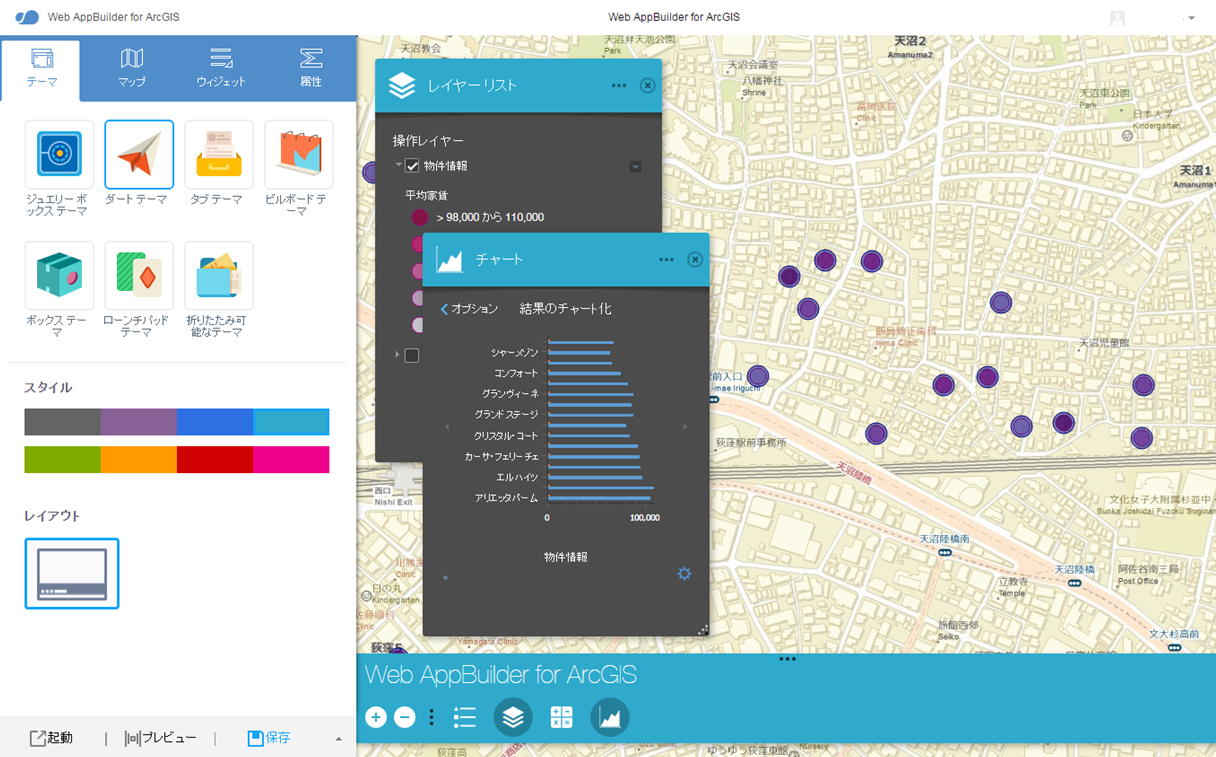Viewport: 1216px width, 757px height.
Task: Click the 保存 save button
Action: pos(269,738)
